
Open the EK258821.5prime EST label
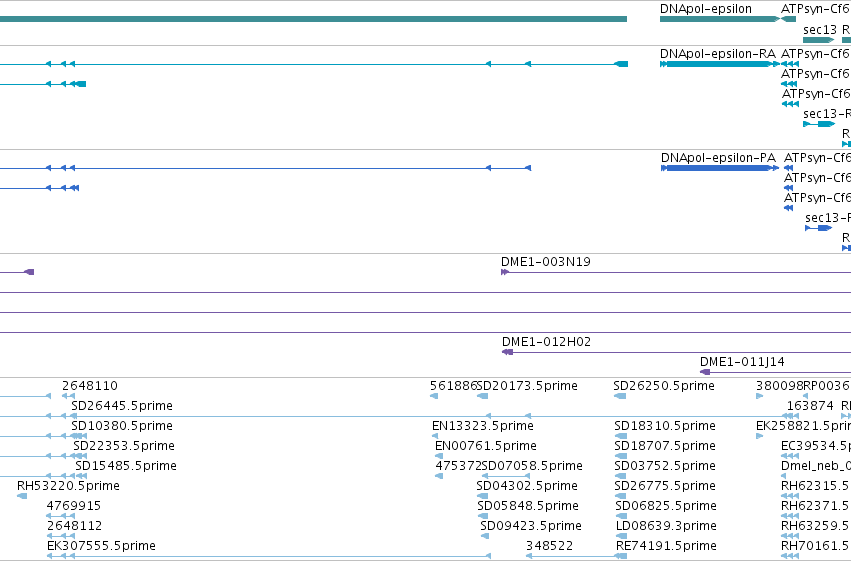click(803, 426)
